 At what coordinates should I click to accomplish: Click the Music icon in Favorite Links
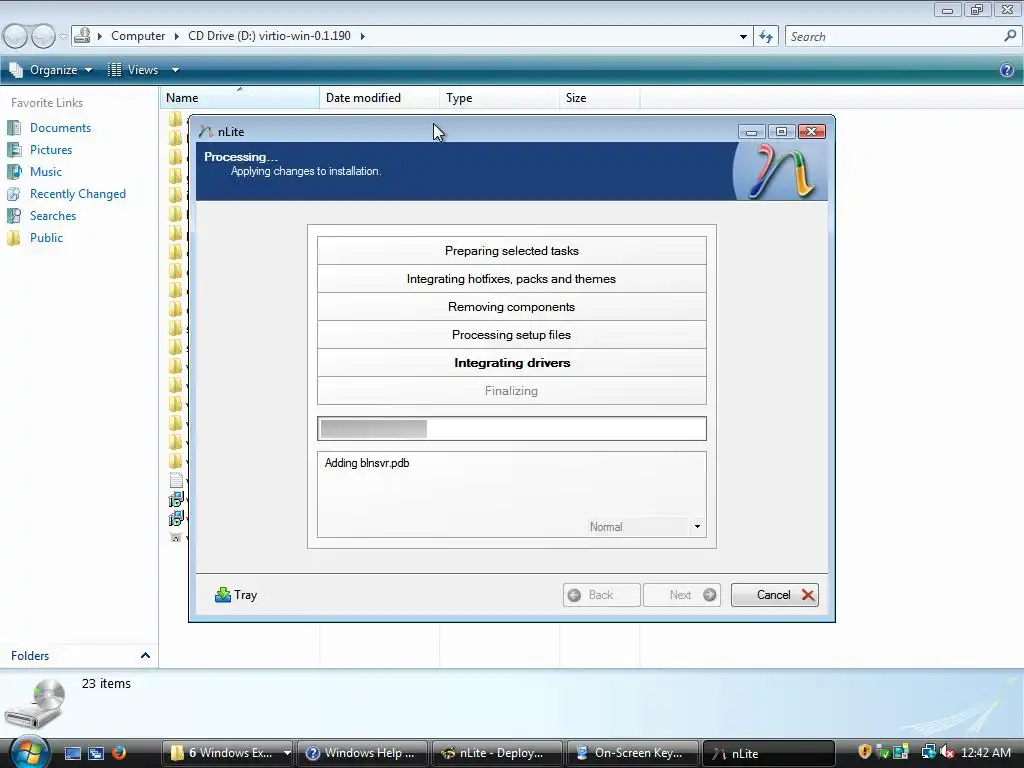tap(14, 172)
